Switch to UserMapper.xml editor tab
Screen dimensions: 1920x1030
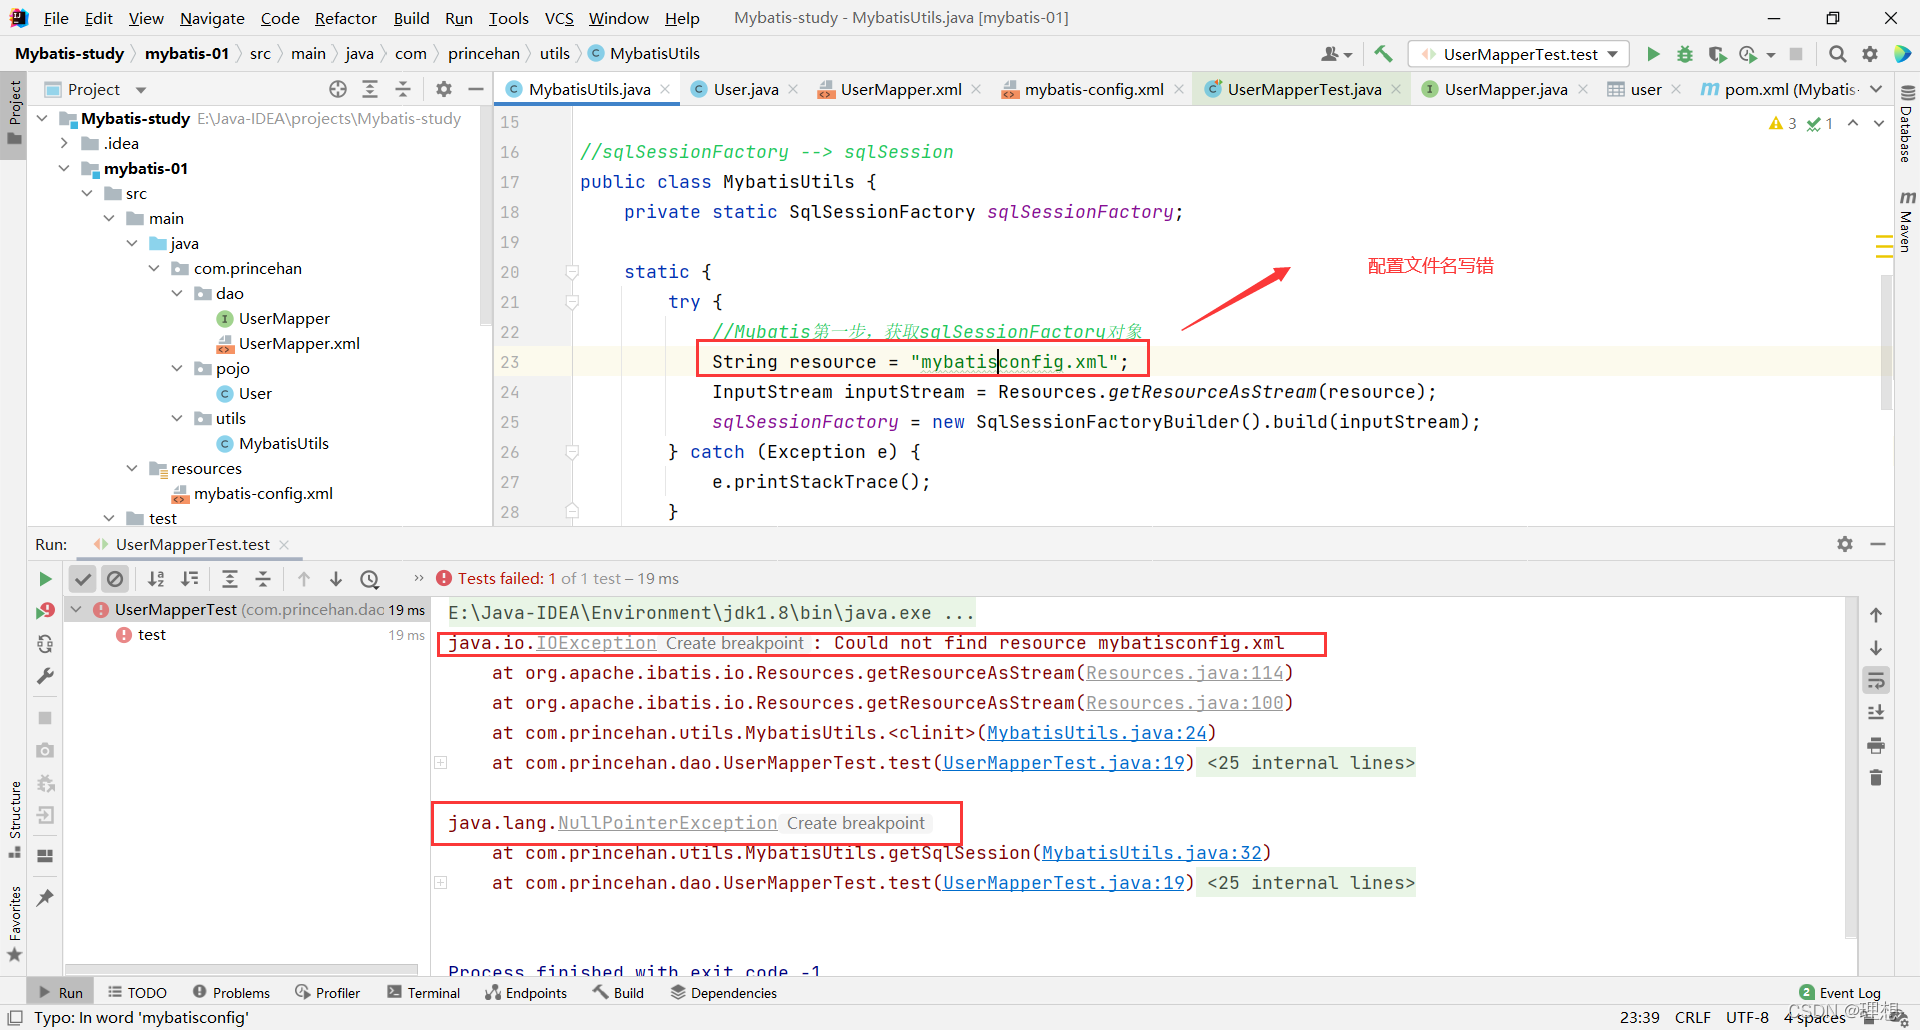point(900,89)
